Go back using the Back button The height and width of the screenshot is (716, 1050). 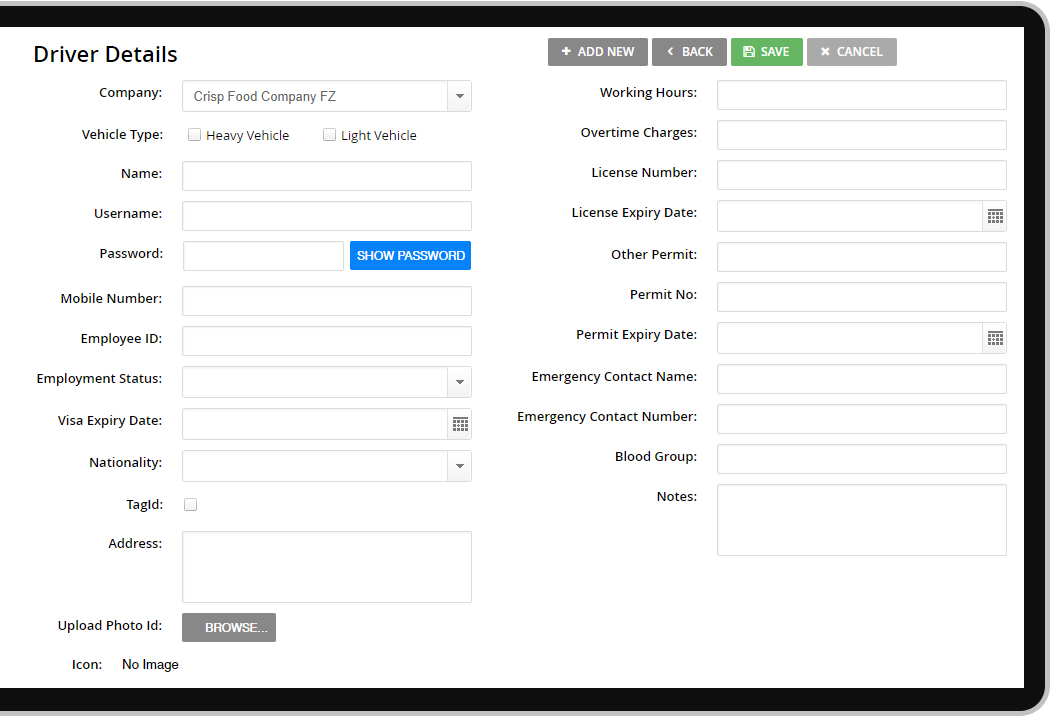point(689,52)
